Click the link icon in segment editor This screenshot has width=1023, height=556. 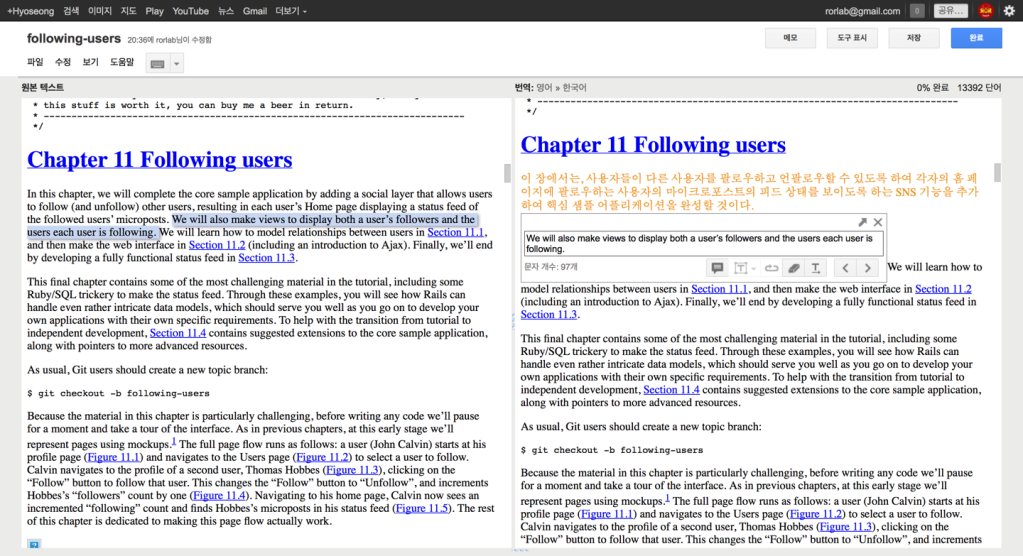pyautogui.click(x=771, y=268)
